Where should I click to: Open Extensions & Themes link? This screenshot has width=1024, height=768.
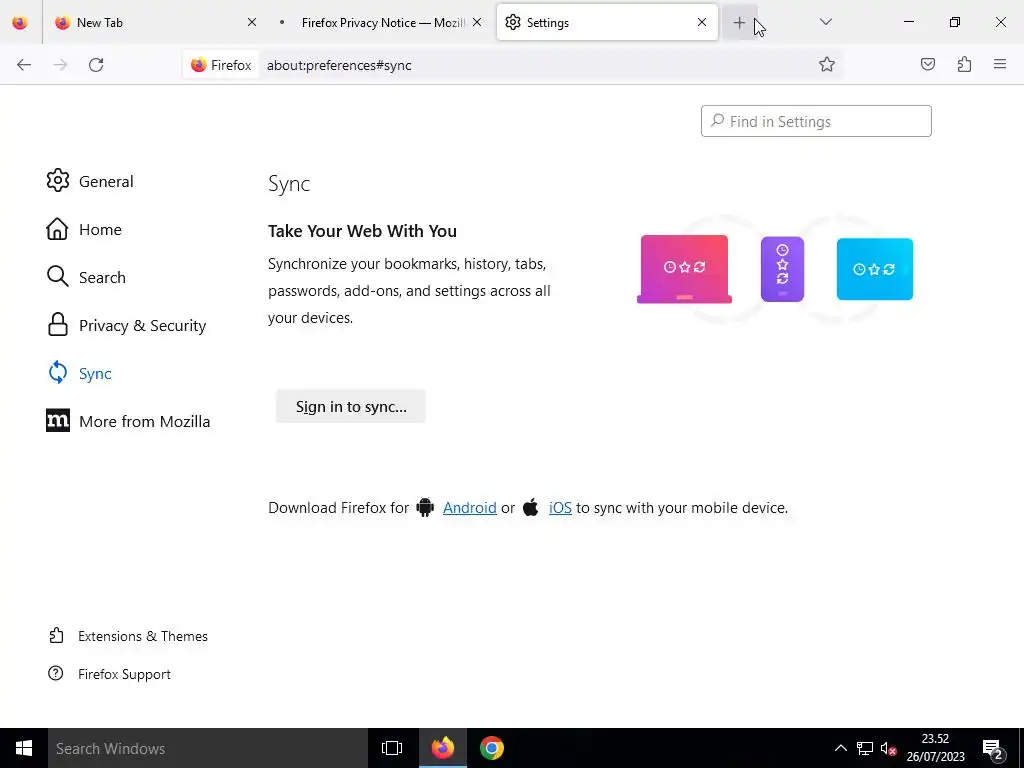click(x=129, y=636)
